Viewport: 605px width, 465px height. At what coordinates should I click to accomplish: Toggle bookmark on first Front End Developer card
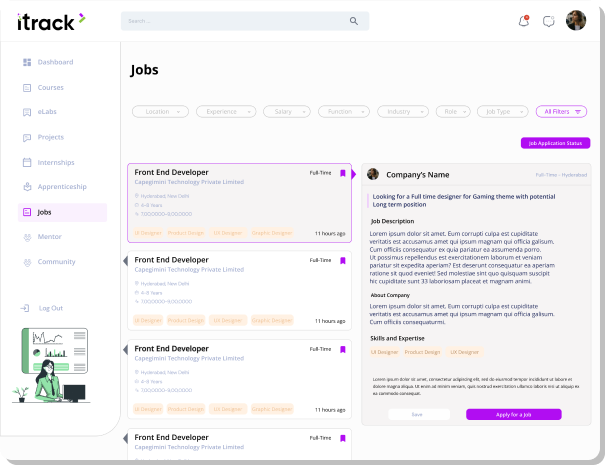coord(343,173)
